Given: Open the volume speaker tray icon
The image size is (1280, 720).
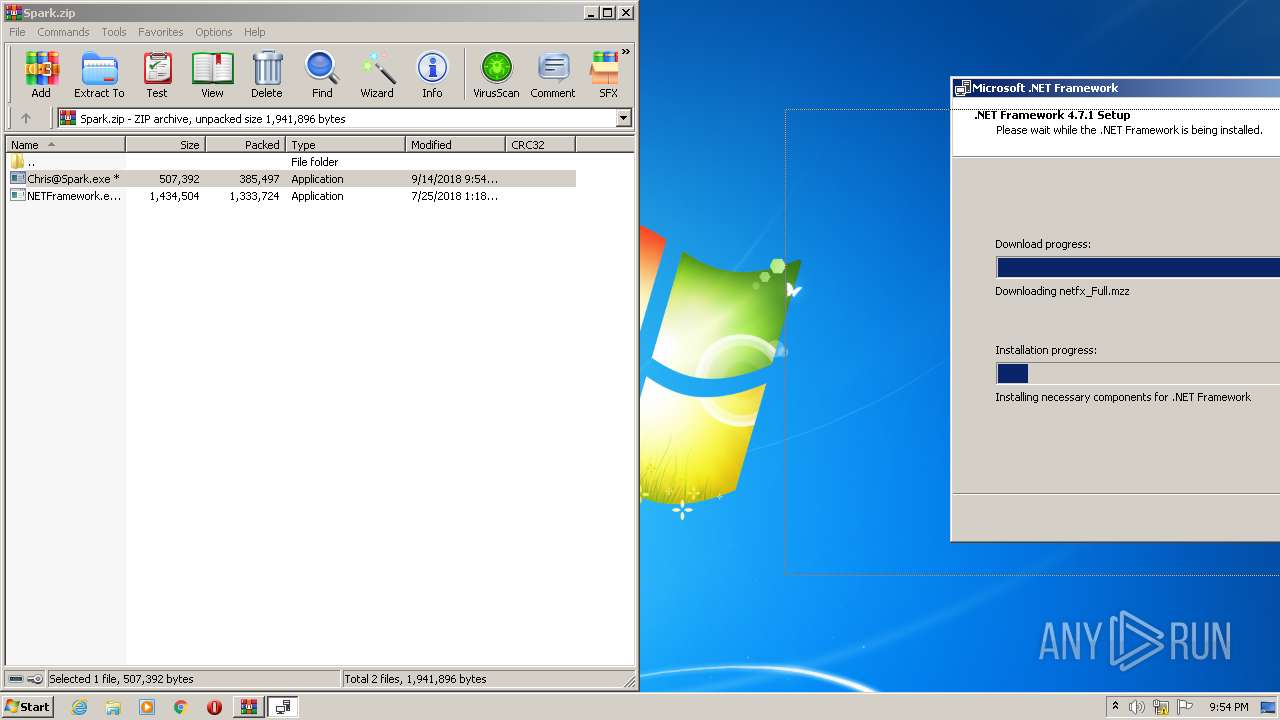Looking at the screenshot, I should (x=1137, y=707).
